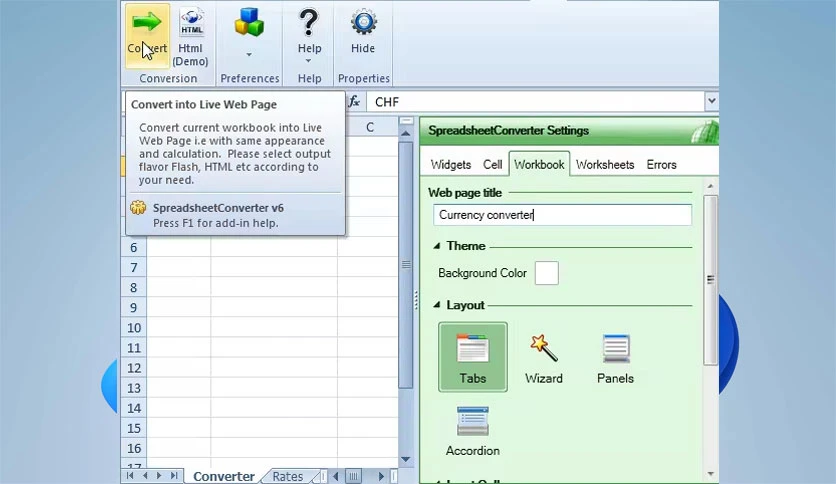This screenshot has width=836, height=484.
Task: Choose the Accordion layout option
Action: (473, 432)
